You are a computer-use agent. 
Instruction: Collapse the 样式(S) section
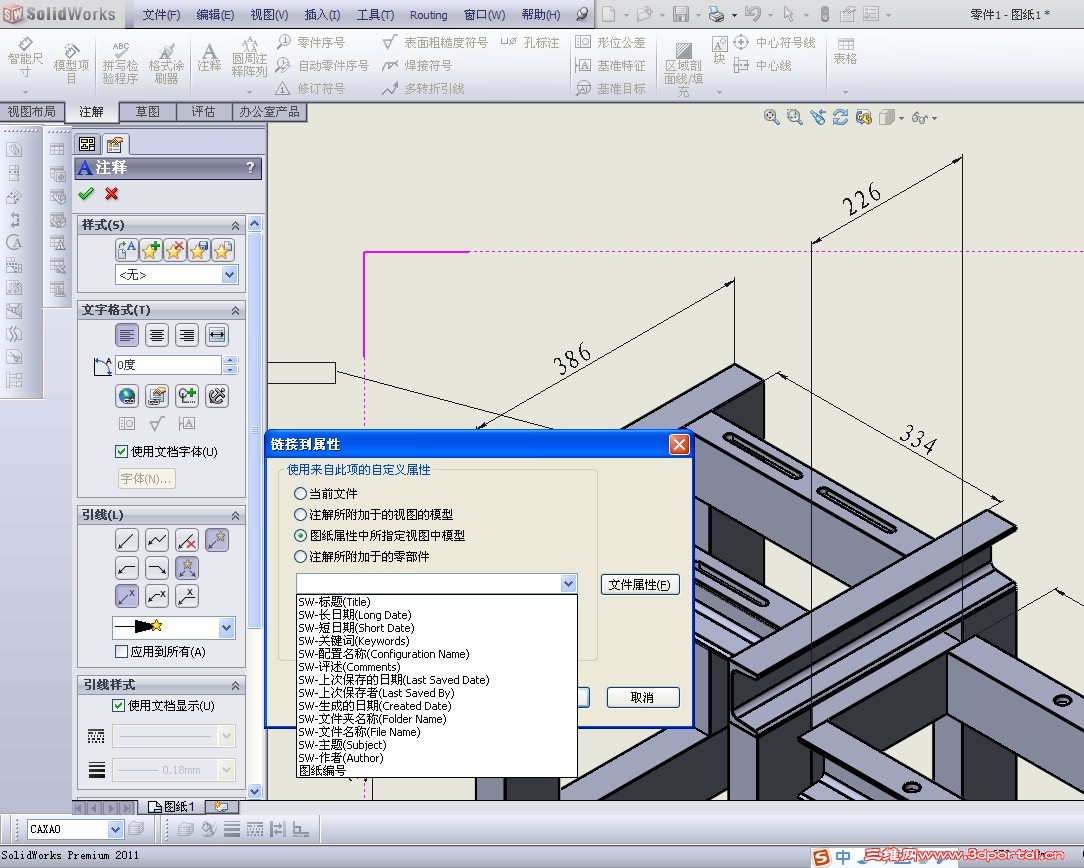tap(235, 225)
